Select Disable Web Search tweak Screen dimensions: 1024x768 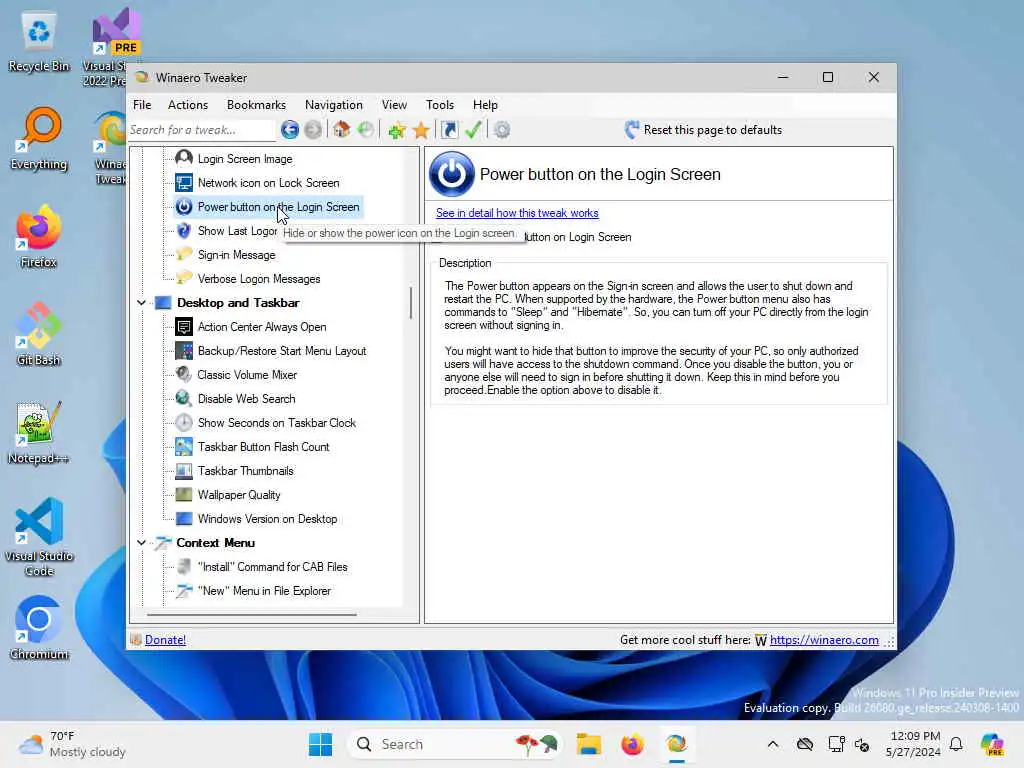tap(235, 399)
